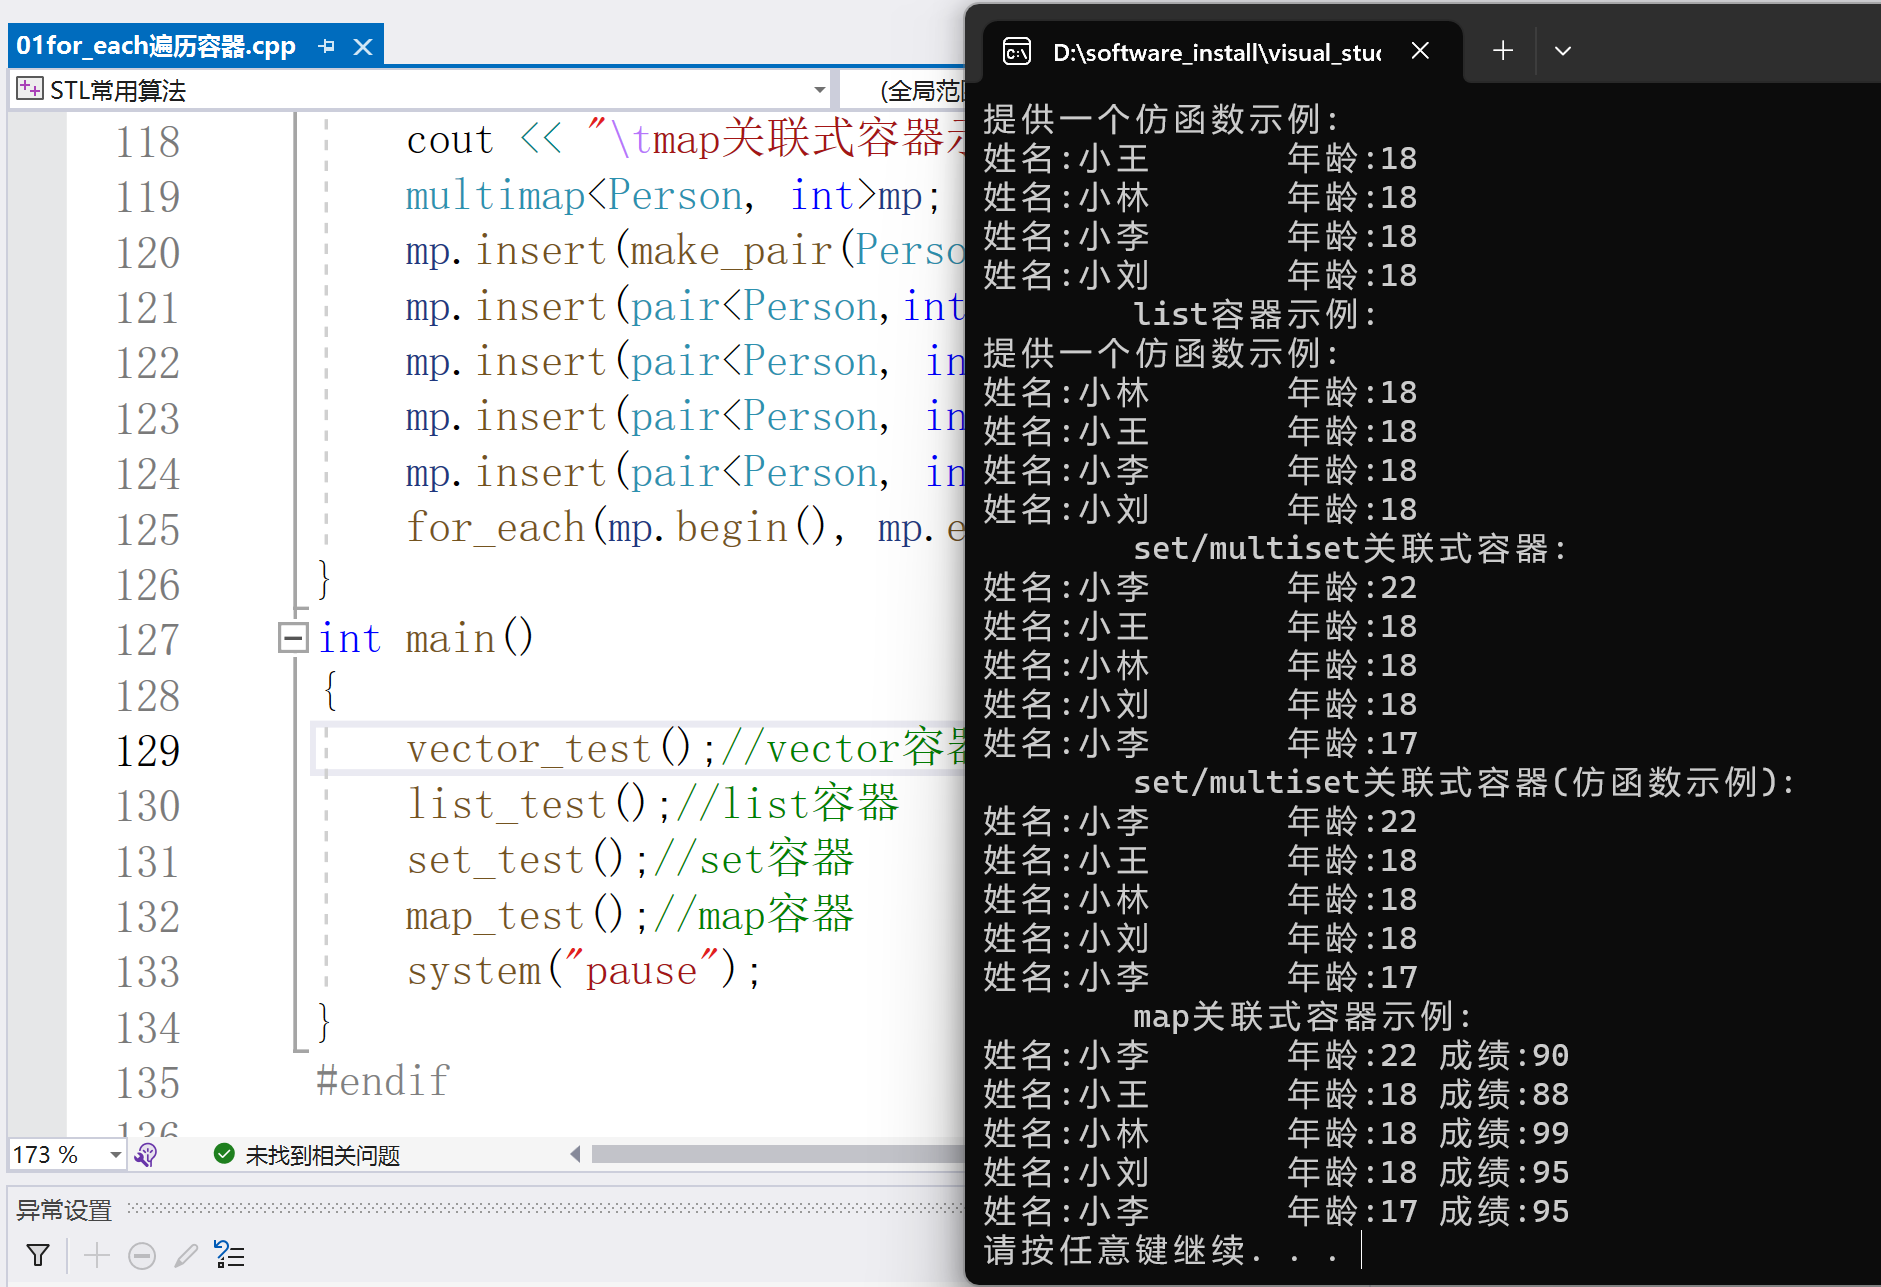Click the code cleanup wrench icon
Screen dimensions: 1881x1287
click(x=146, y=1155)
